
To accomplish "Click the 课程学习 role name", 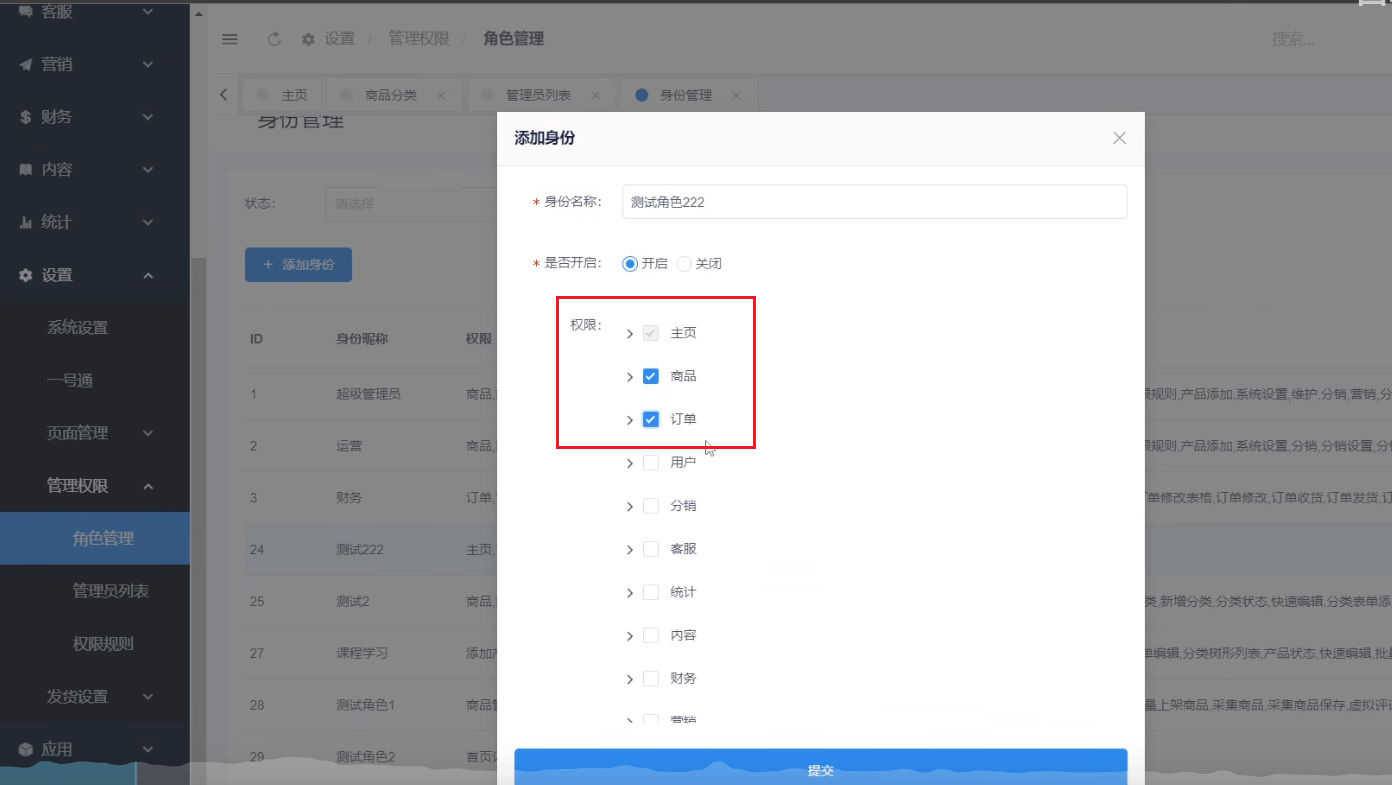I will point(362,653).
